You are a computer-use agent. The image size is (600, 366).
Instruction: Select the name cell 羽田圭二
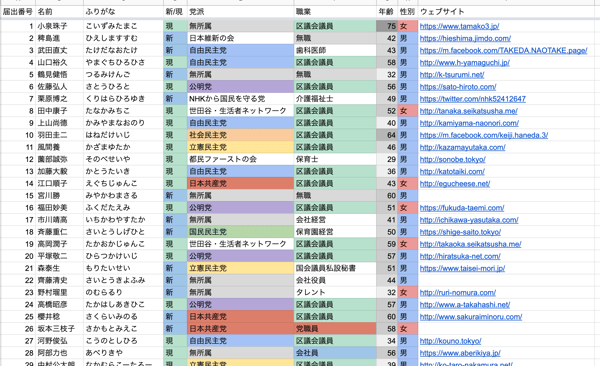point(60,135)
